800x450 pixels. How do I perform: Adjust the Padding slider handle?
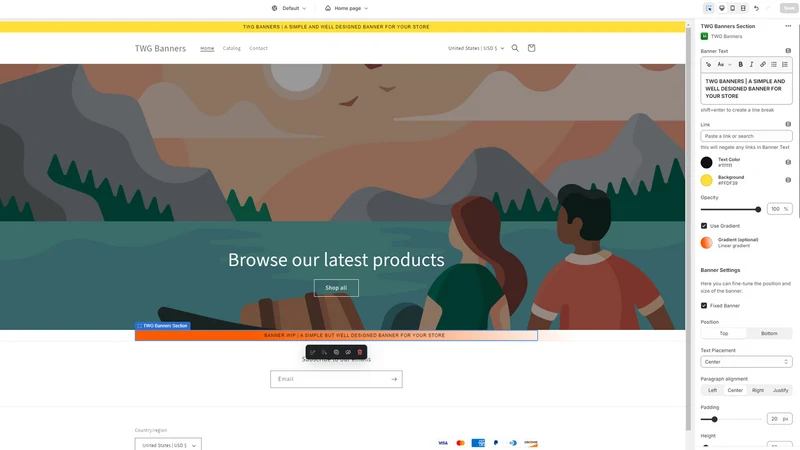tap(714, 419)
